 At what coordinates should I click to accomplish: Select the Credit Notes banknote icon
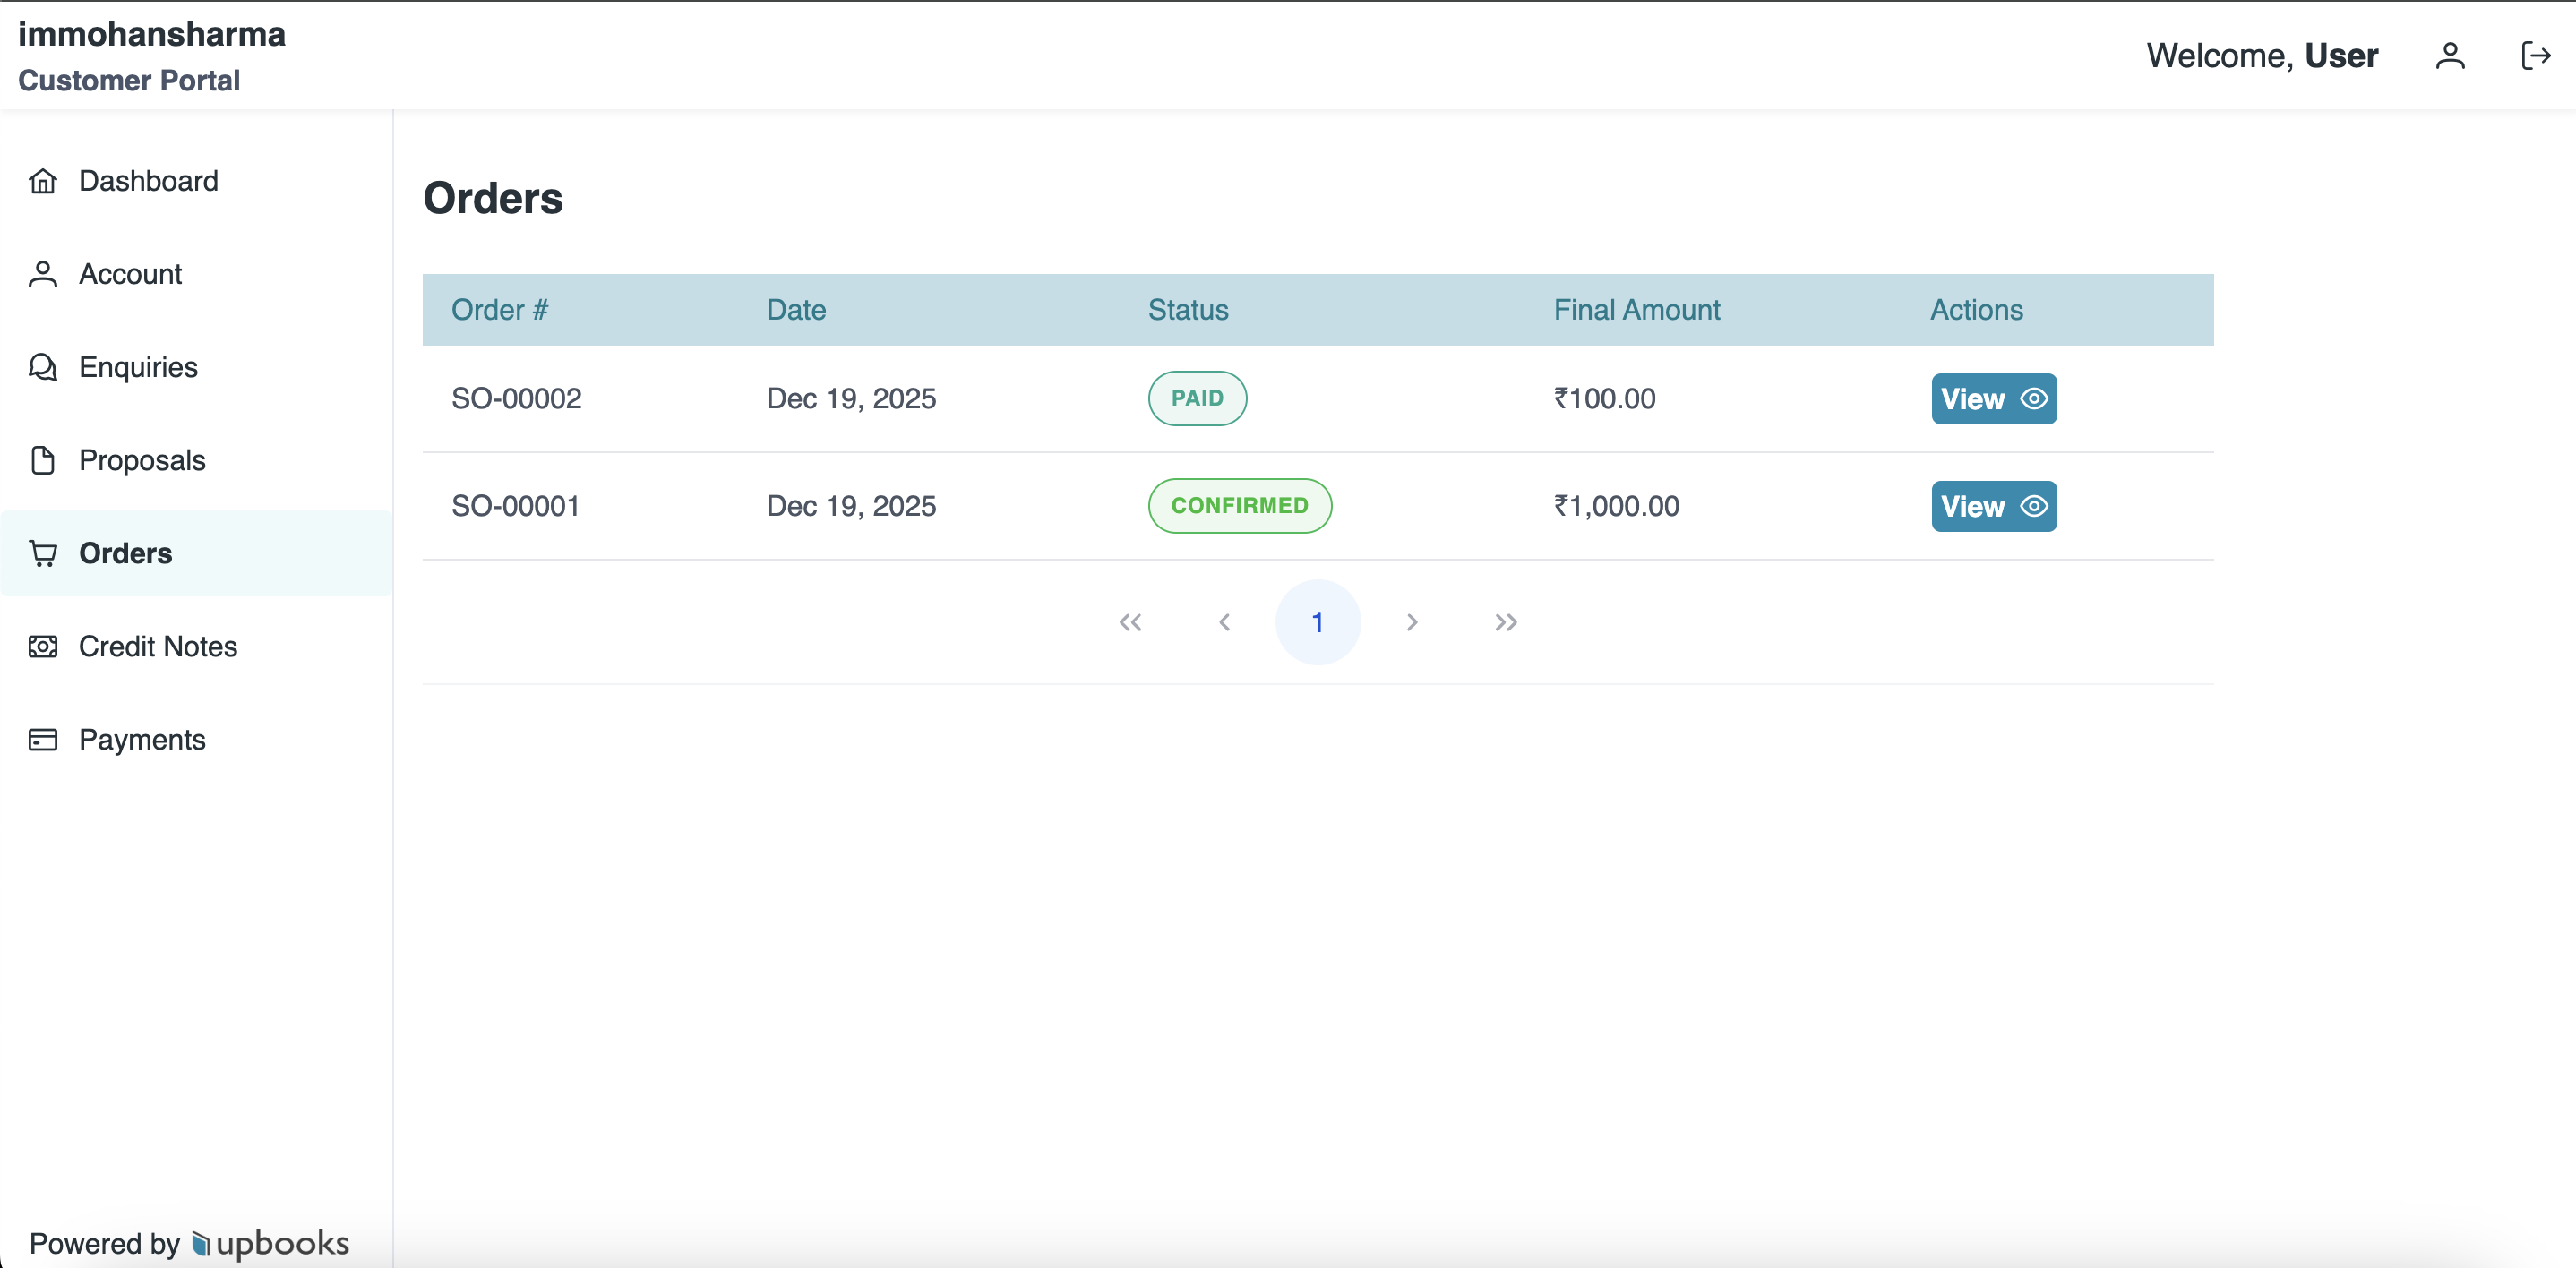point(42,647)
